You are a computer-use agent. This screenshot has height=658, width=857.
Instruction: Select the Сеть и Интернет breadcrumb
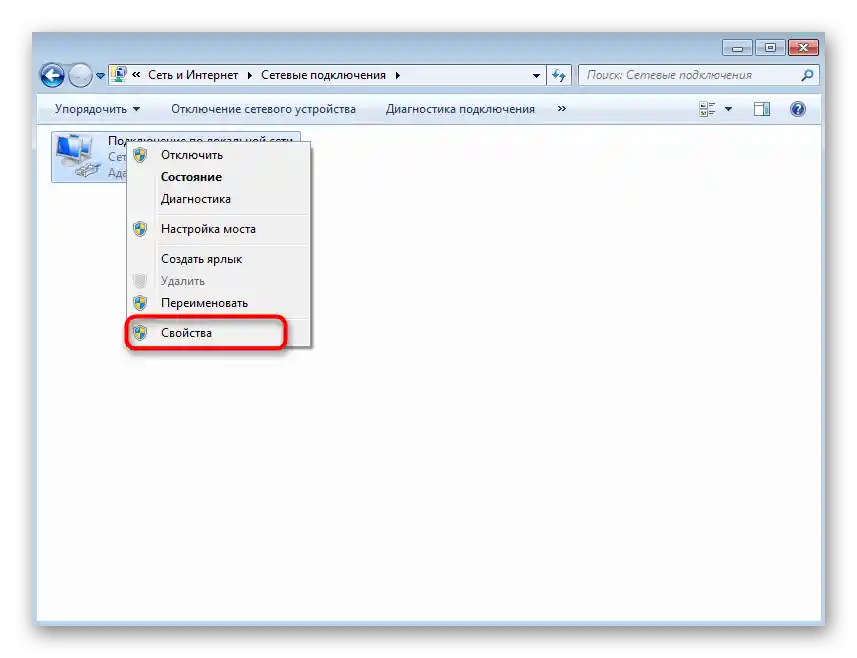[x=193, y=75]
